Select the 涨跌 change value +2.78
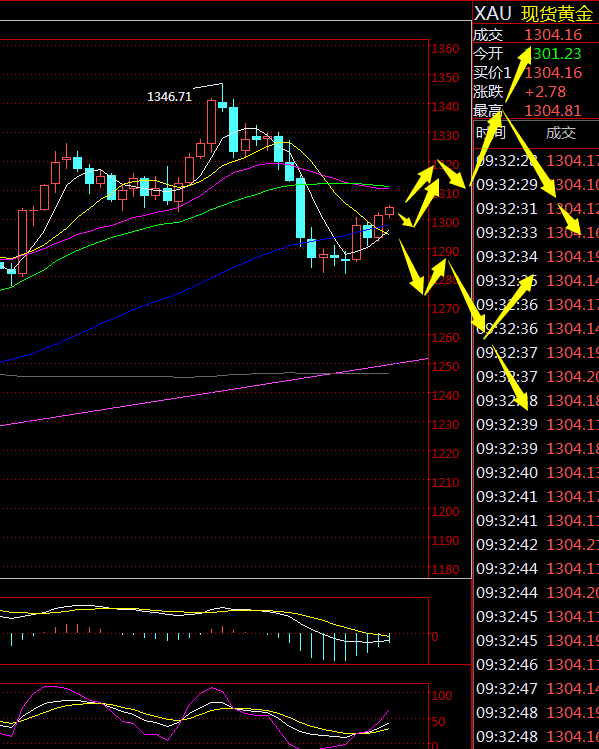The height and width of the screenshot is (749, 599). pos(545,92)
